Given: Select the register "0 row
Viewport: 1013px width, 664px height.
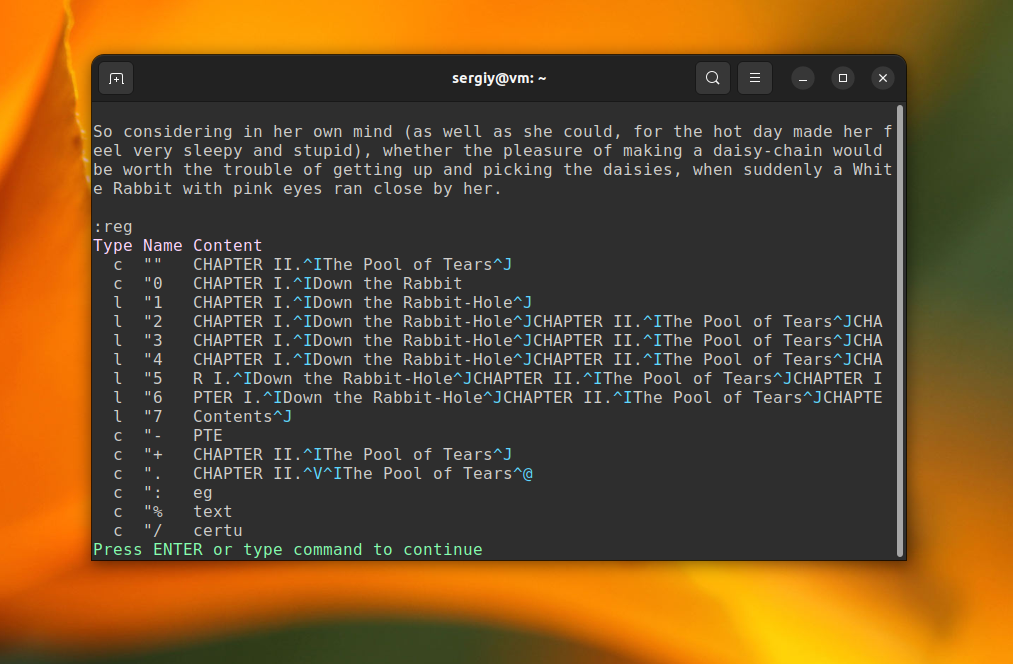Looking at the screenshot, I should (x=287, y=284).
